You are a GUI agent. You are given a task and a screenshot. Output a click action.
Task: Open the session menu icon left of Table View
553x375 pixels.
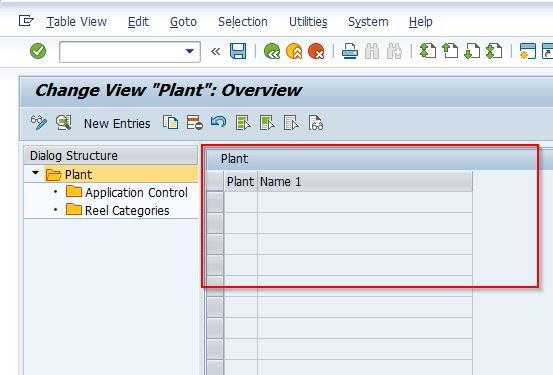[x=26, y=21]
